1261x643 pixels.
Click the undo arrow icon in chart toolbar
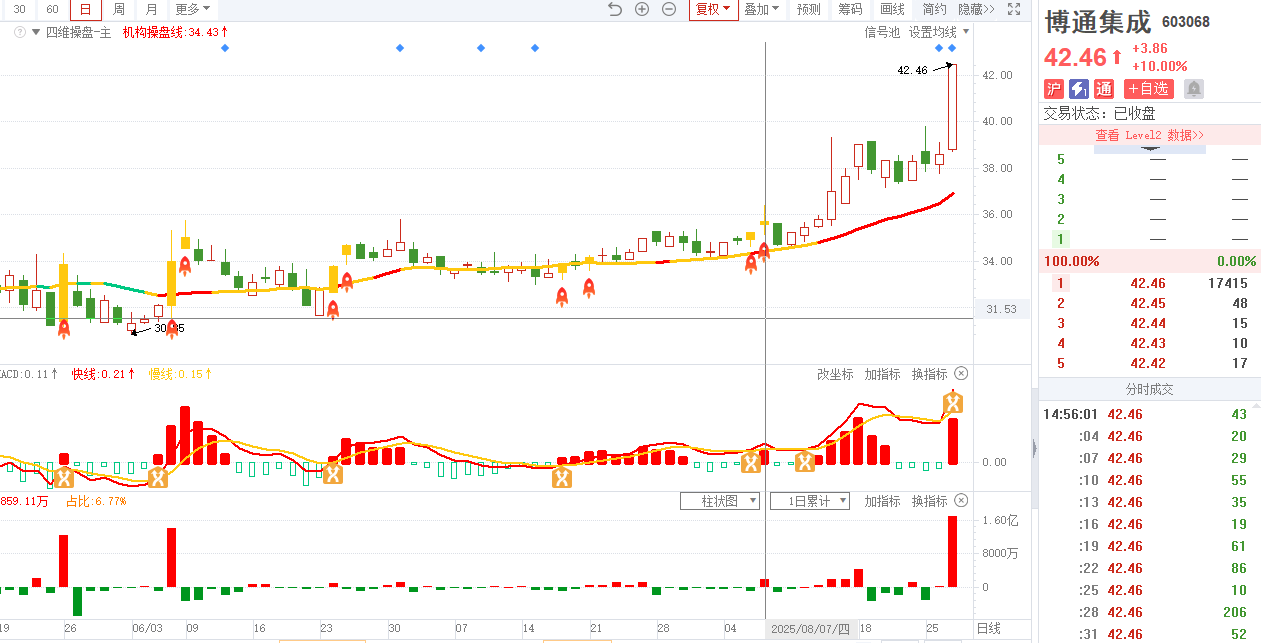[x=615, y=9]
